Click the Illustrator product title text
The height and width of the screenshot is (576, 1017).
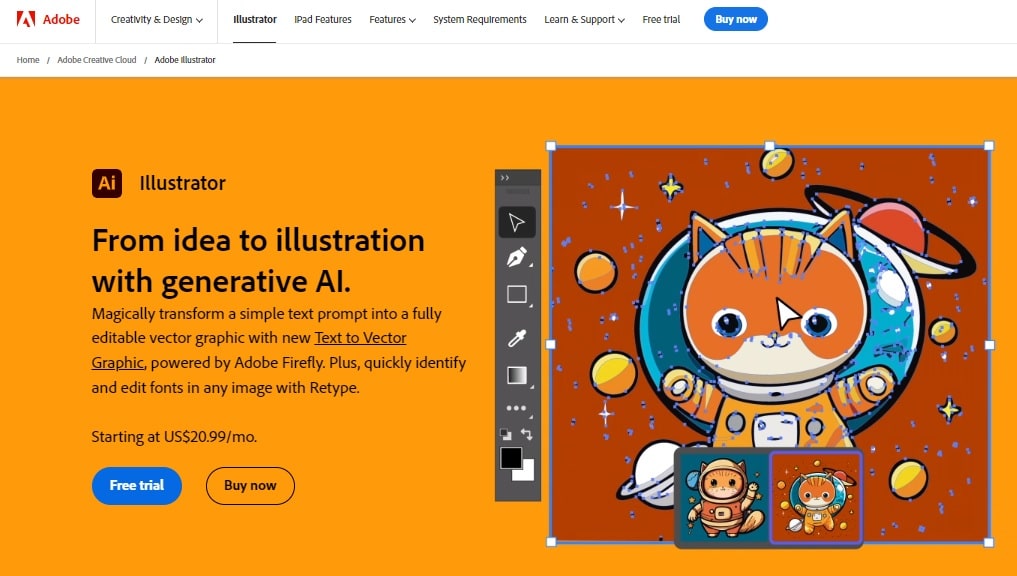click(183, 183)
